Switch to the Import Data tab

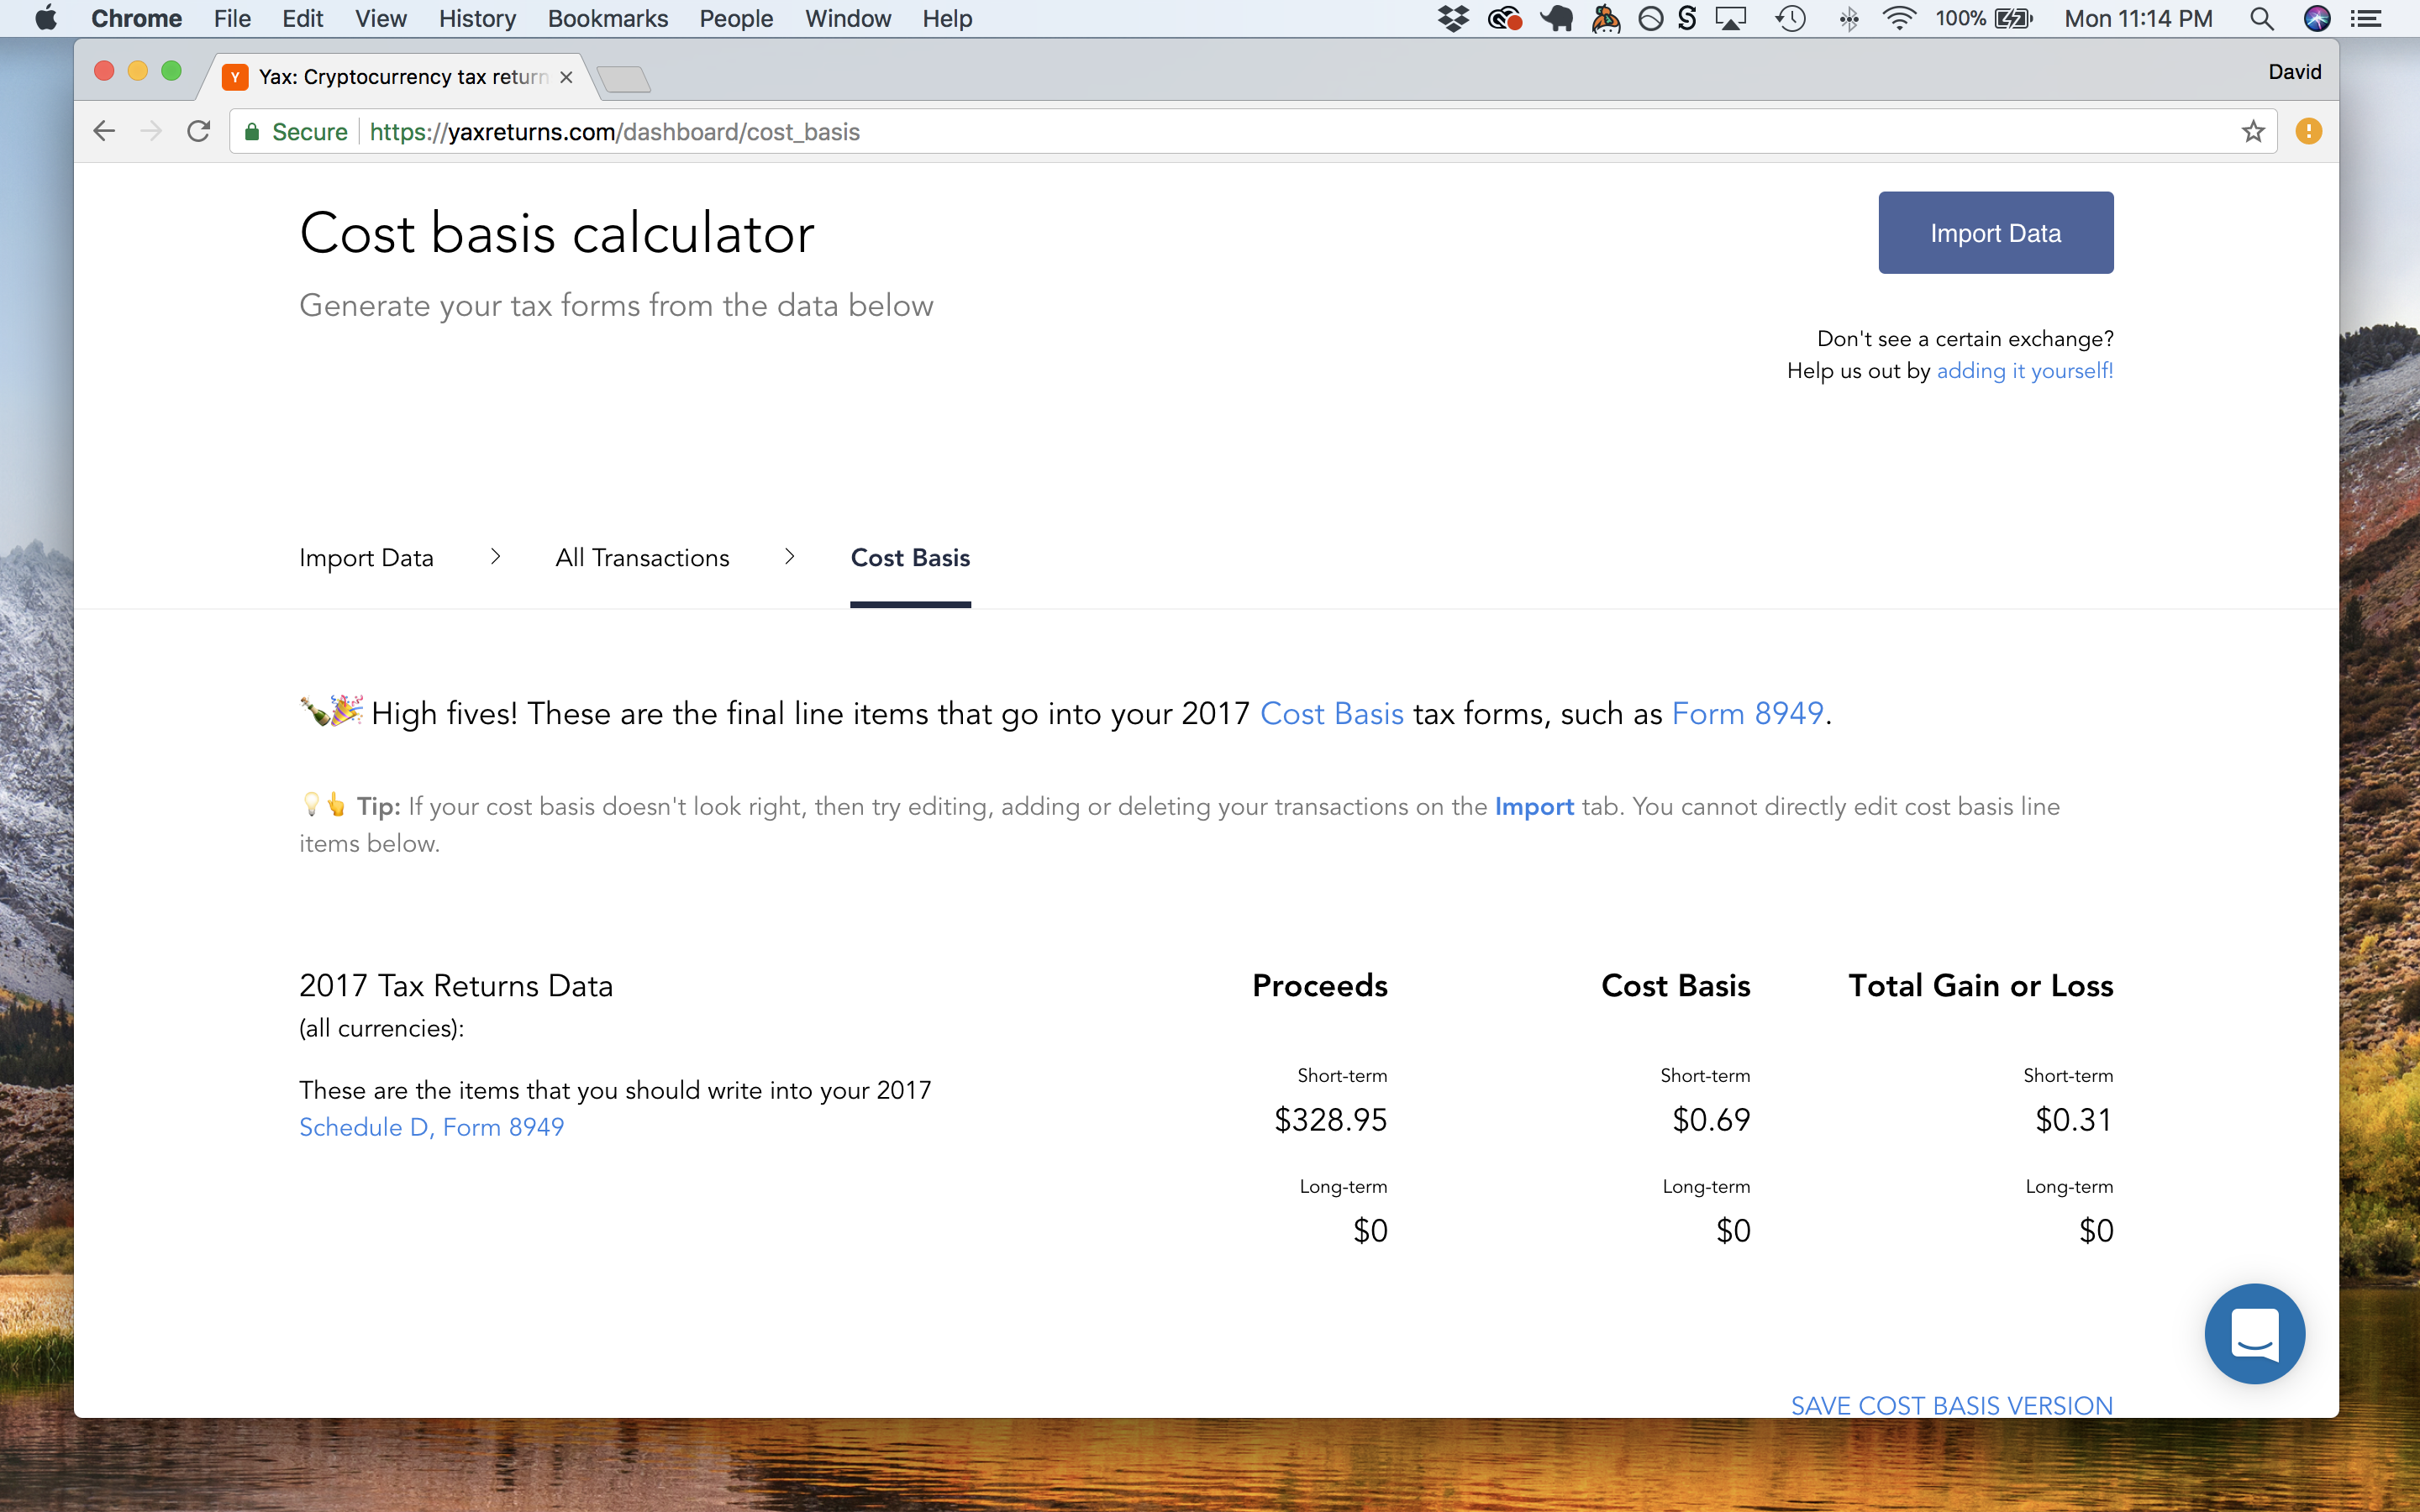coord(366,558)
